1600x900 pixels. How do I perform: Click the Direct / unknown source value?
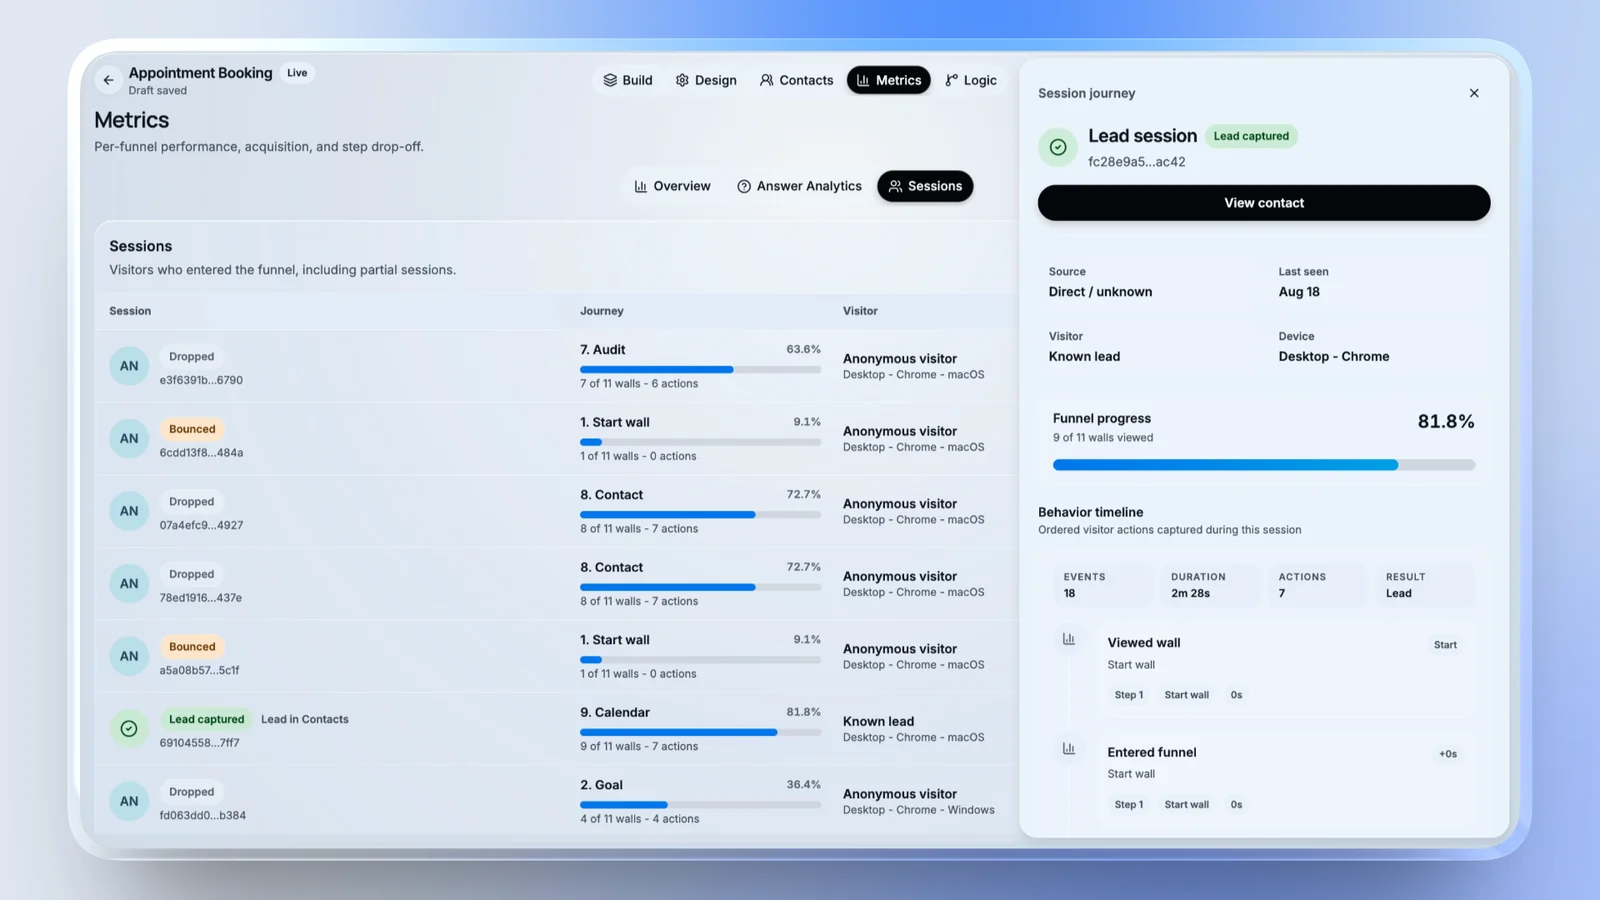(1100, 292)
